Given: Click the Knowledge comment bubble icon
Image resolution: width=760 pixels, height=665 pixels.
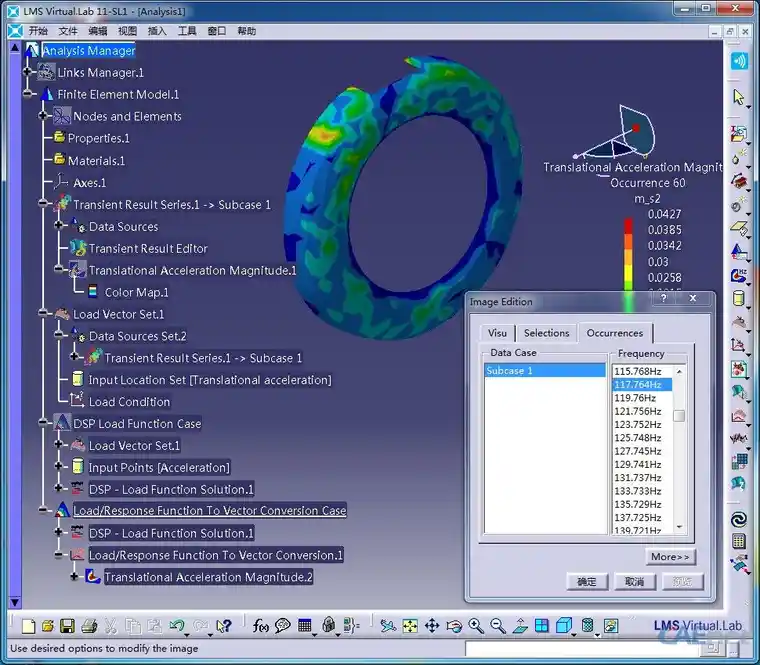Looking at the screenshot, I should click(x=283, y=626).
